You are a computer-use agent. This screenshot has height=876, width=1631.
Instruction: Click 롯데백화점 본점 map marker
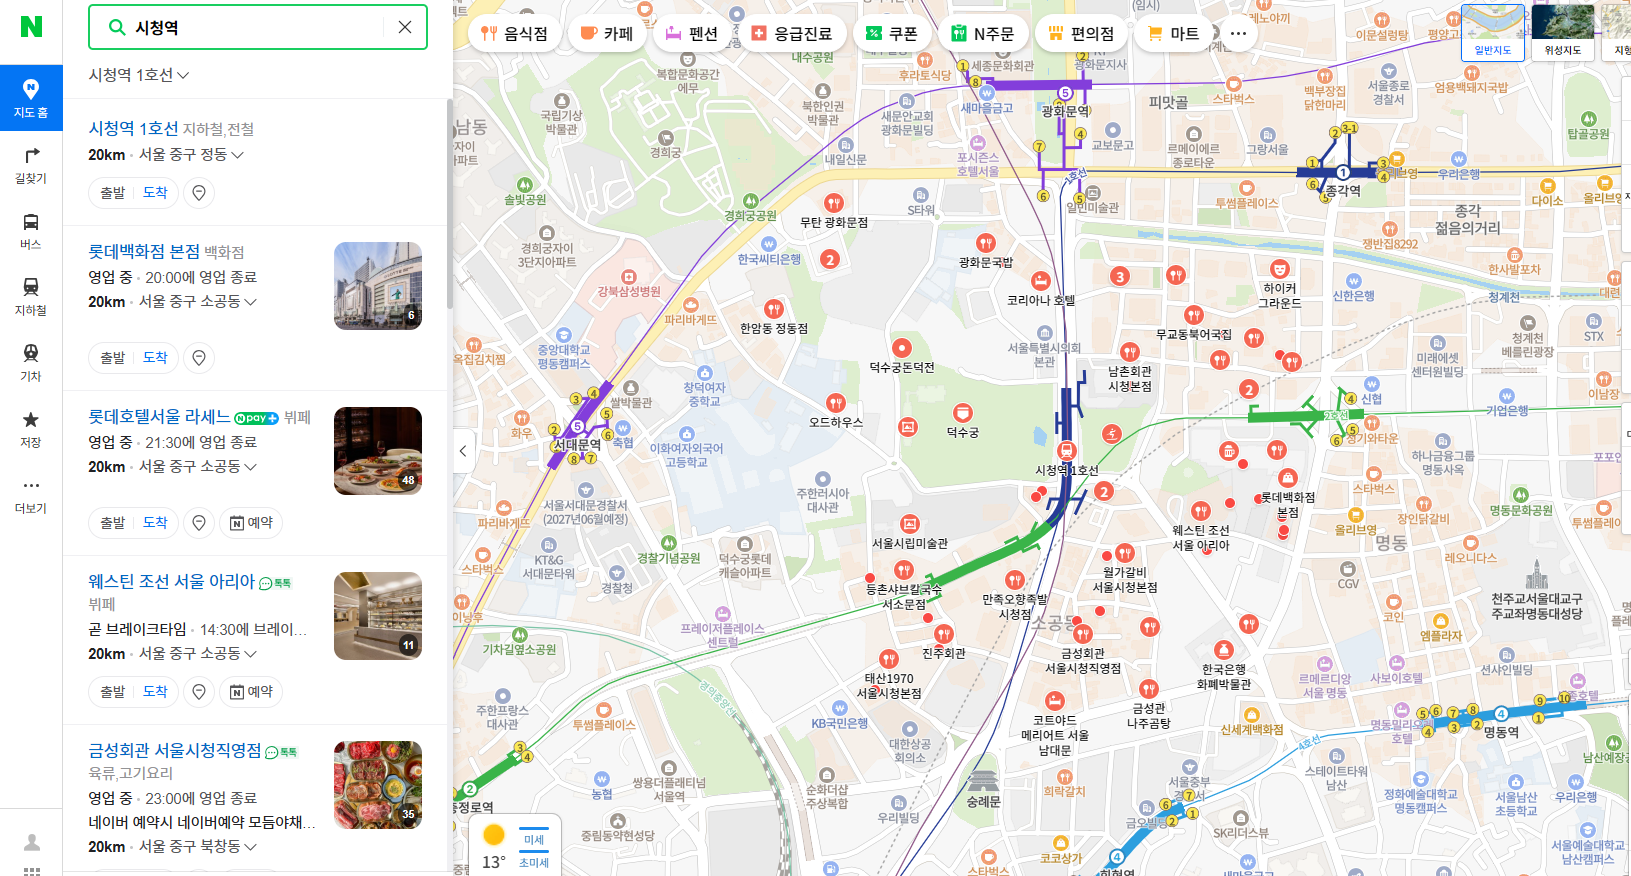click(1288, 478)
